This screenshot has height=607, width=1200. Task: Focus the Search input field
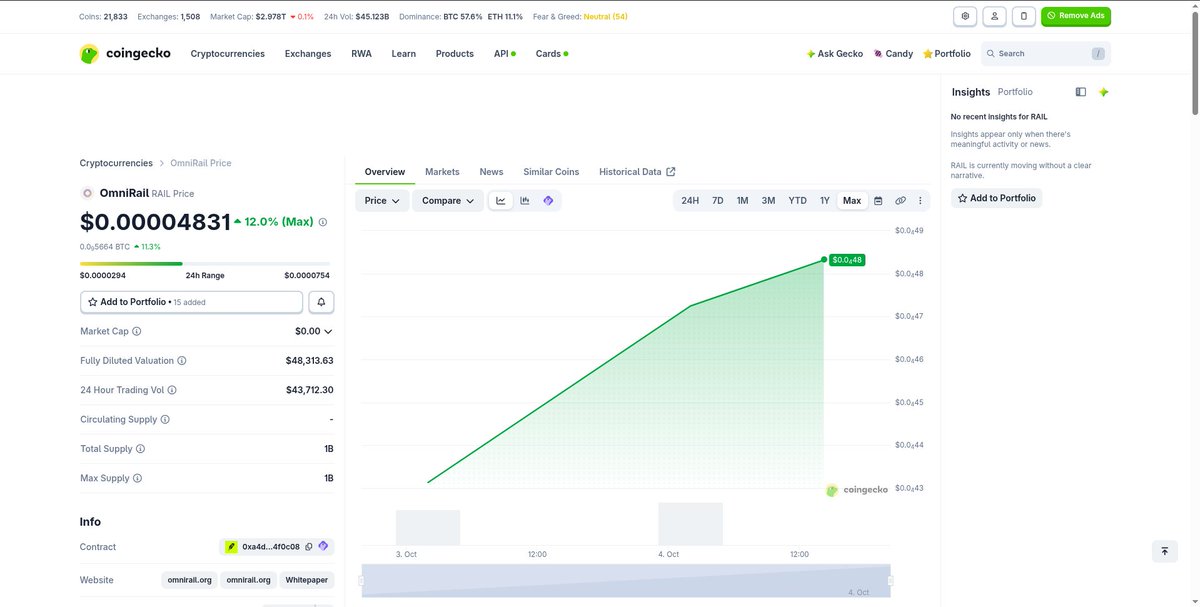point(1046,54)
